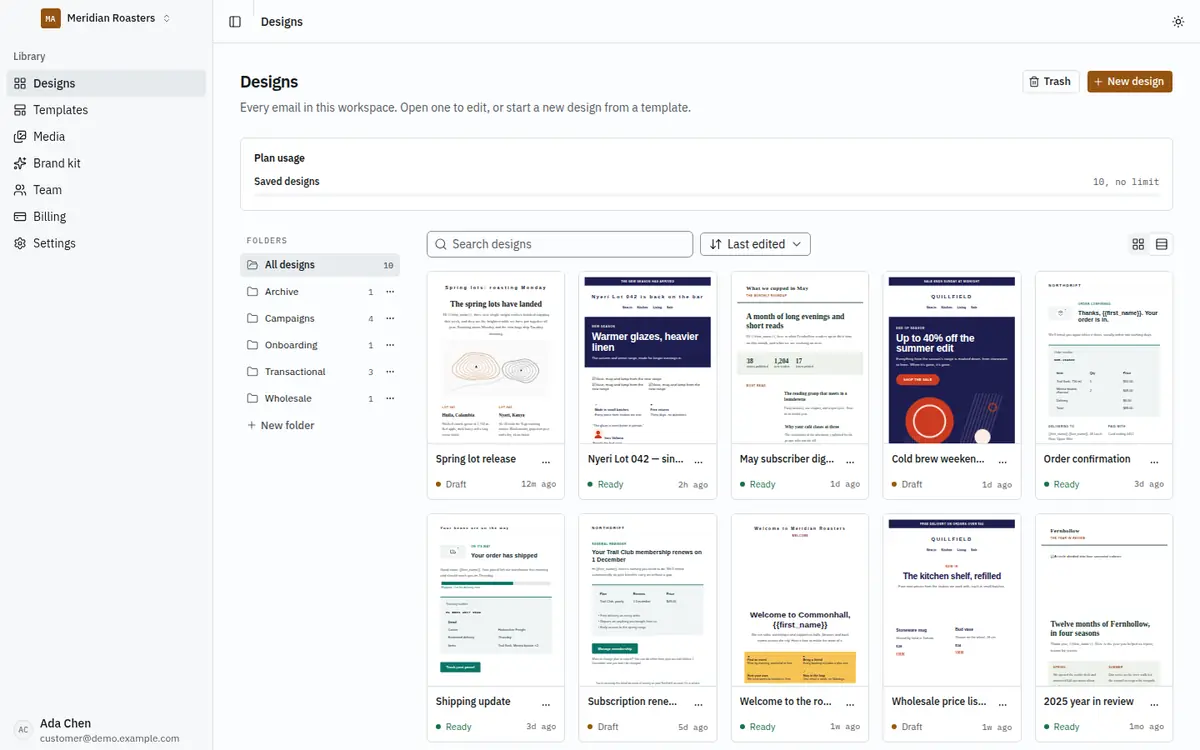This screenshot has height=750, width=1200.
Task: Switch to grid view
Action: [x=1138, y=244]
